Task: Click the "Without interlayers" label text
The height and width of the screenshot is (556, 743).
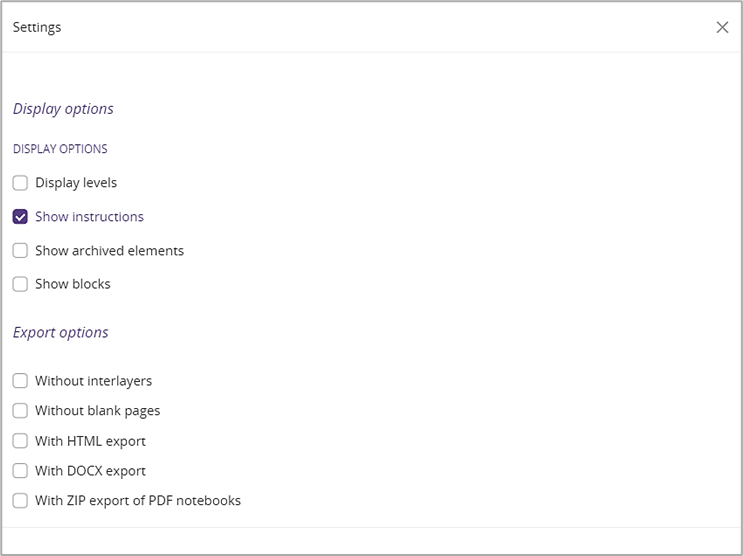Action: 93,381
